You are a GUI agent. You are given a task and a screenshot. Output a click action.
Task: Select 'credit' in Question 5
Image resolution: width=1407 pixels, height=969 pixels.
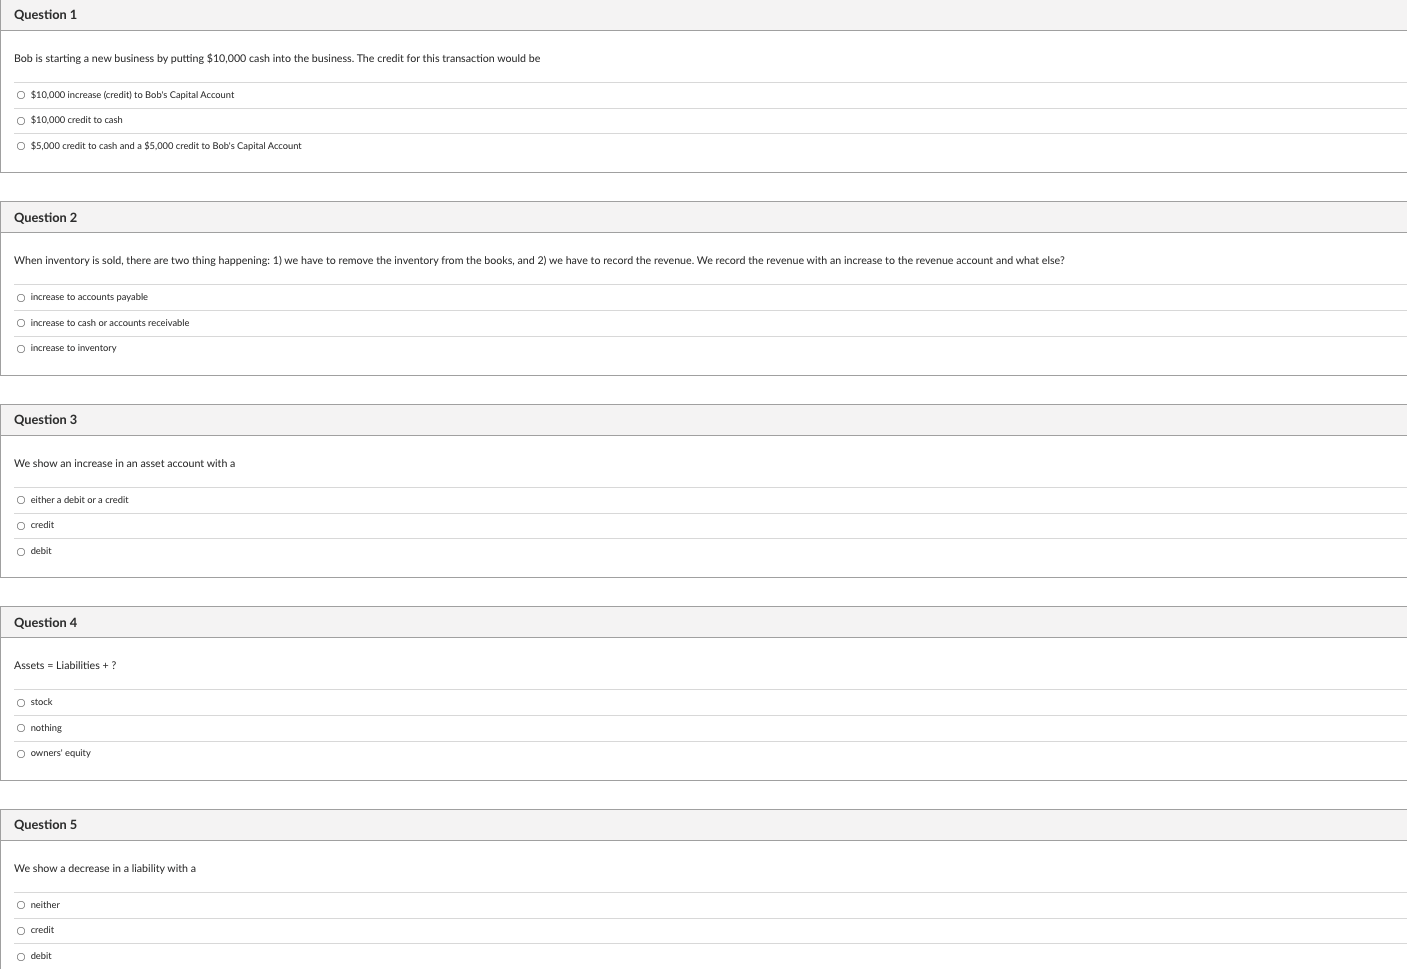pyautogui.click(x=21, y=930)
